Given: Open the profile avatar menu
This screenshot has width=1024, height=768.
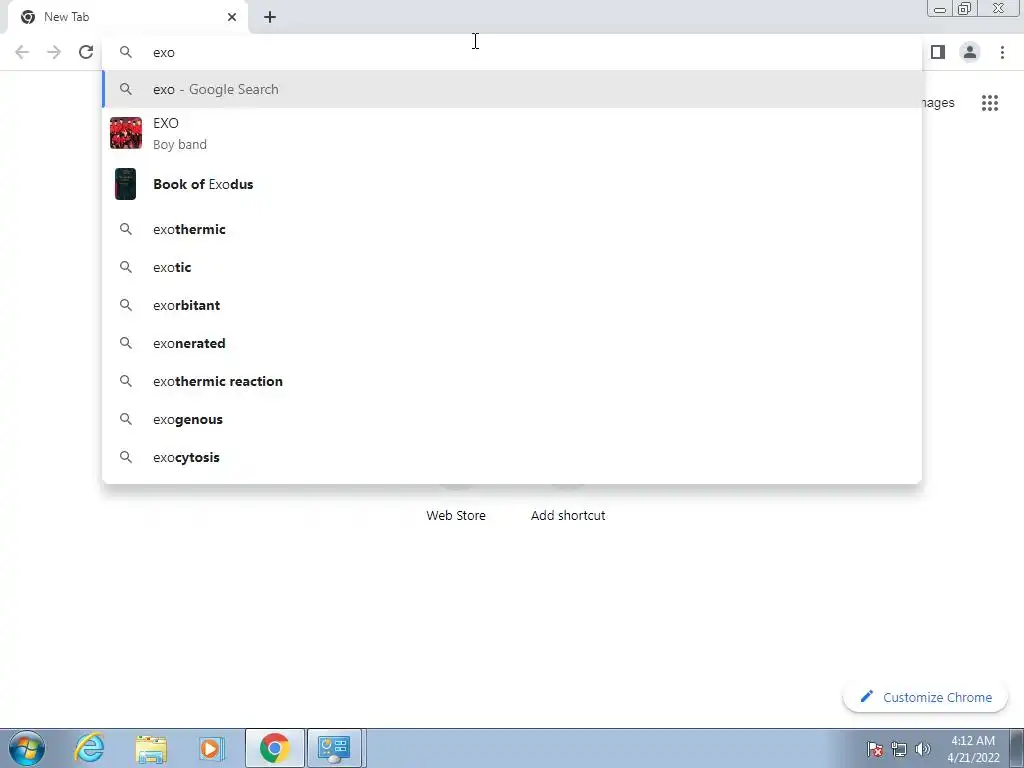Looking at the screenshot, I should click(970, 52).
